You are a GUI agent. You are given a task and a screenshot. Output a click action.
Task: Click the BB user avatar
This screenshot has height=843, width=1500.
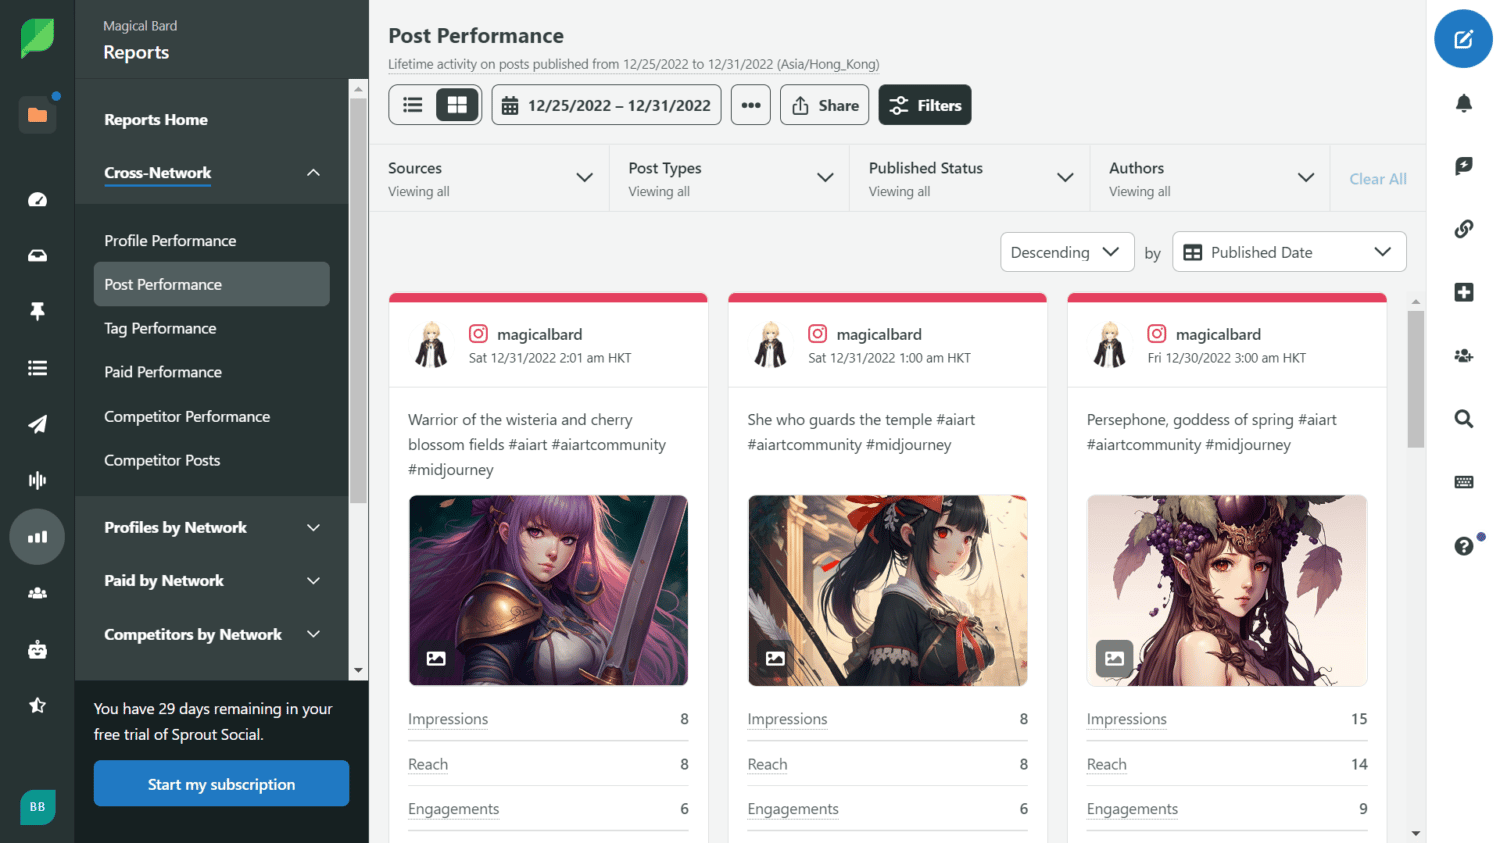tap(37, 807)
